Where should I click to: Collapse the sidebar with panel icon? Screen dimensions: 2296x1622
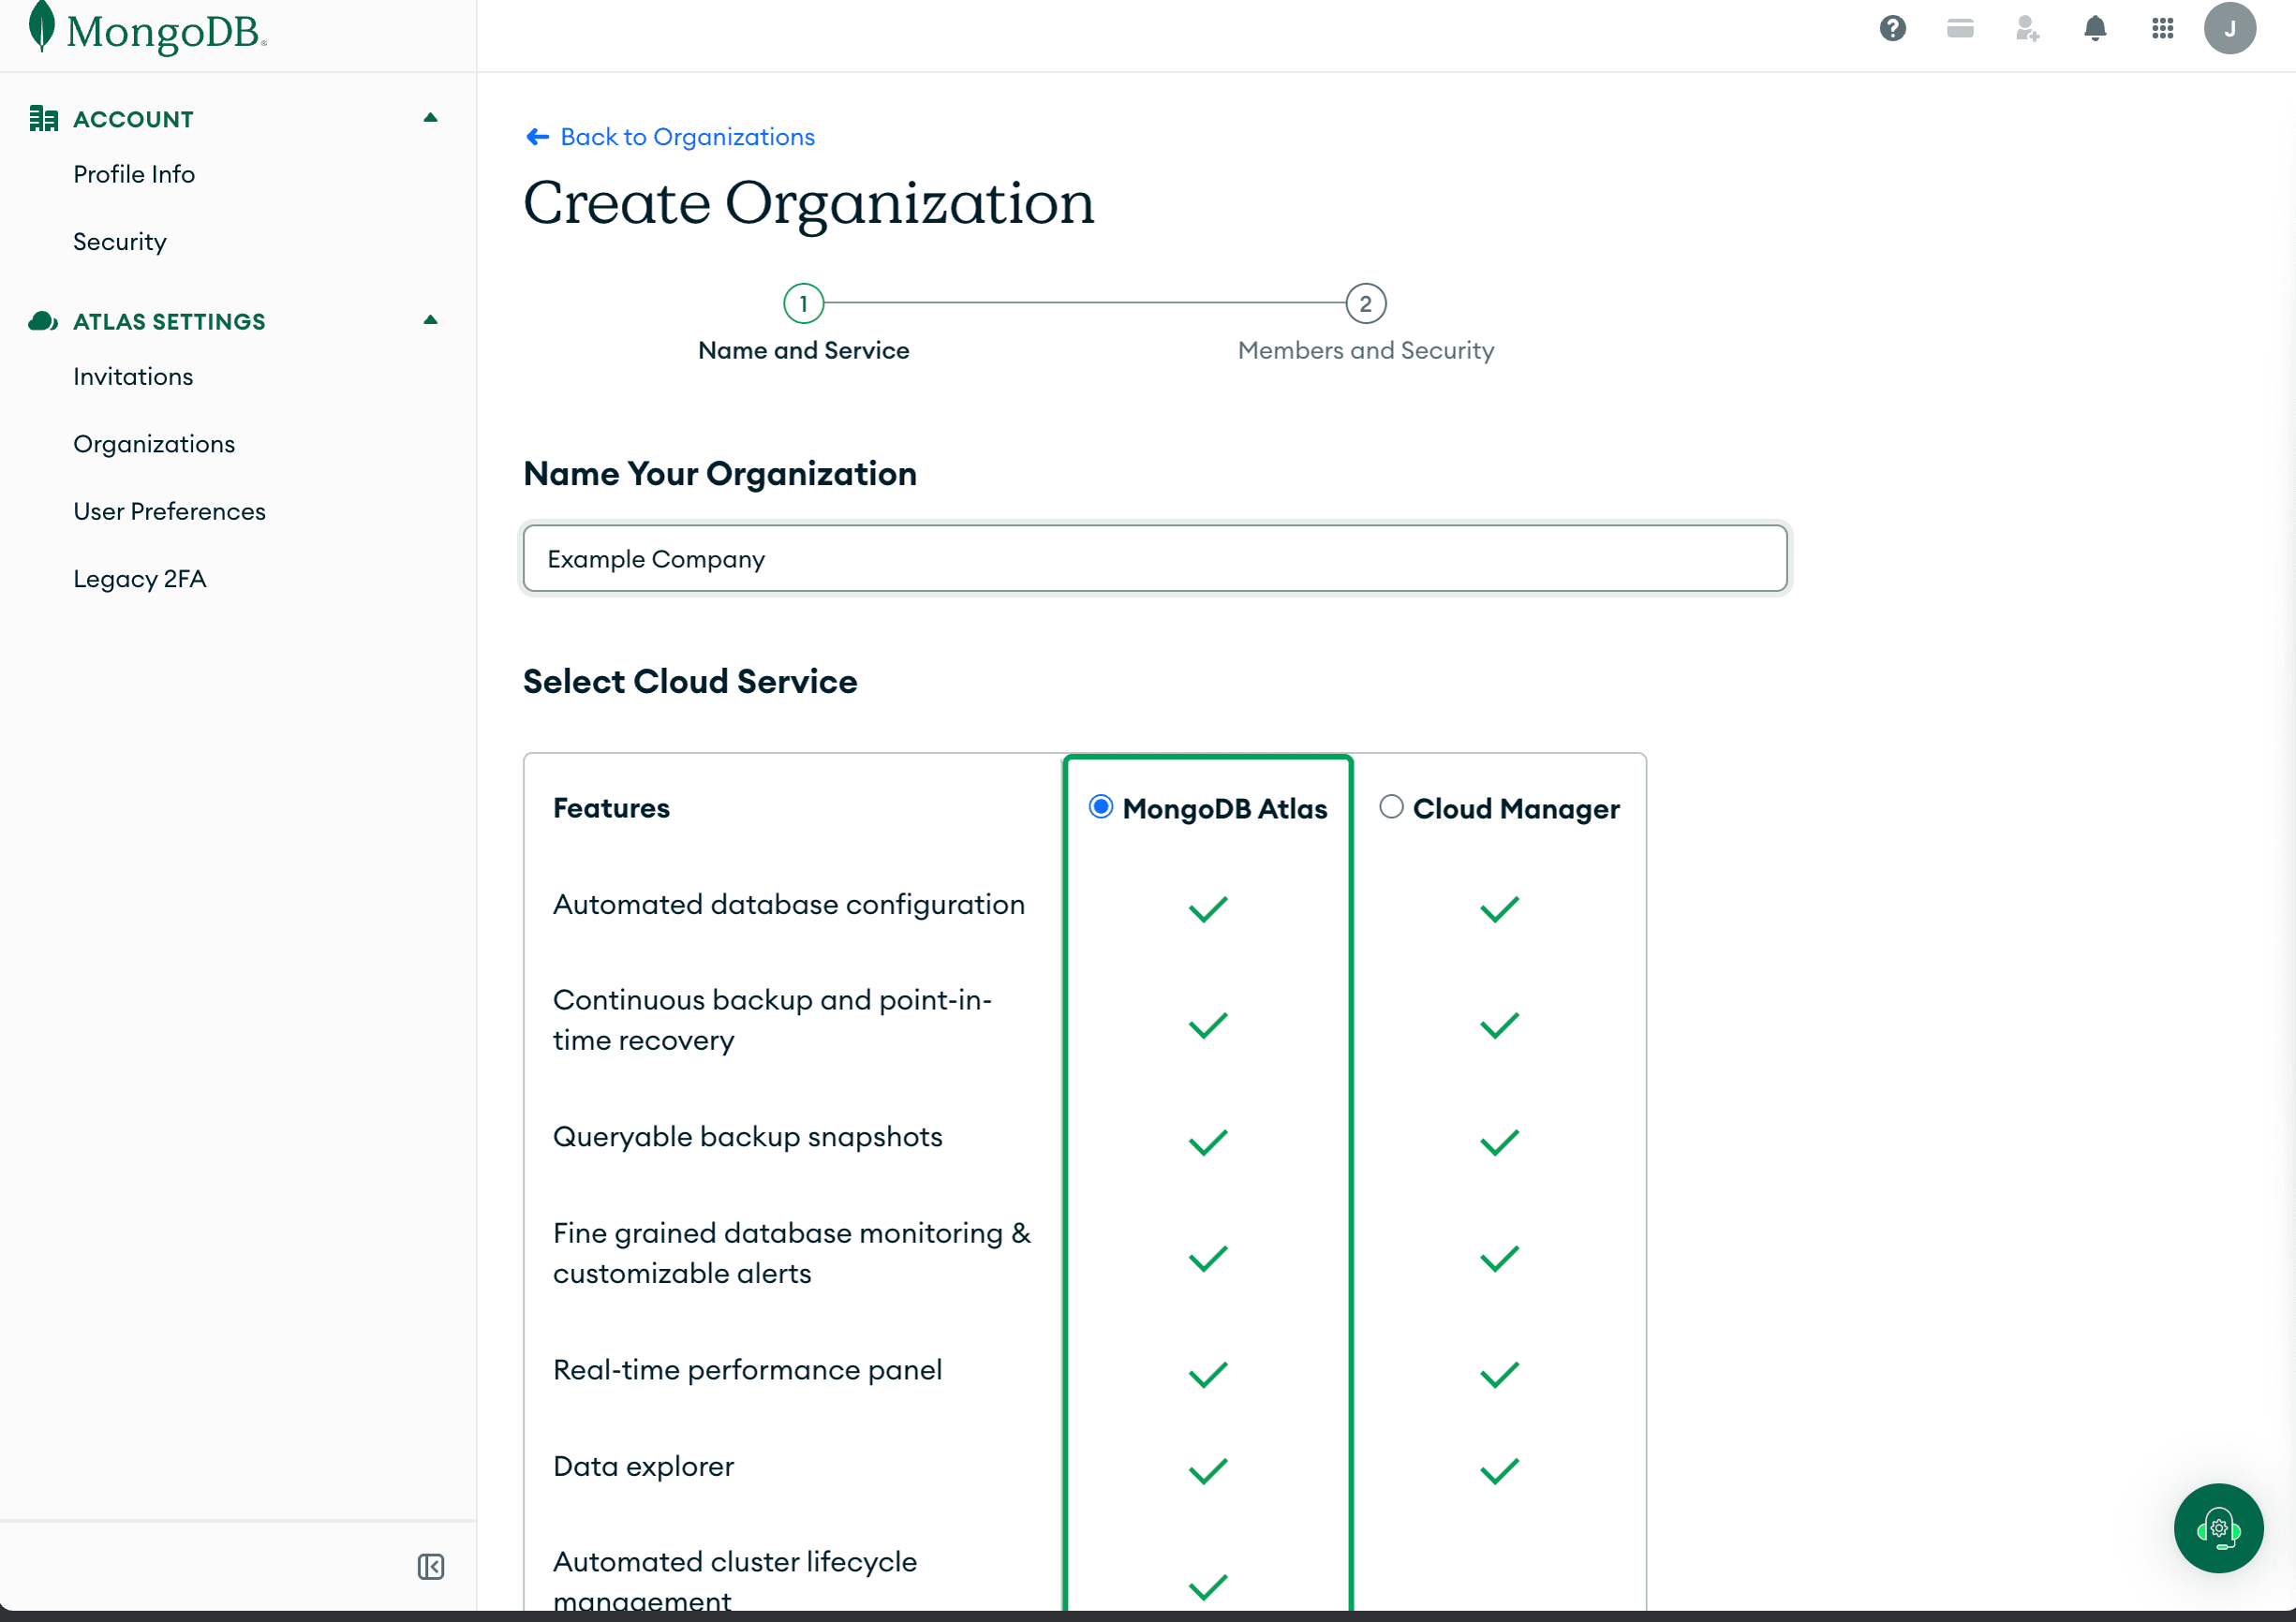[431, 1566]
